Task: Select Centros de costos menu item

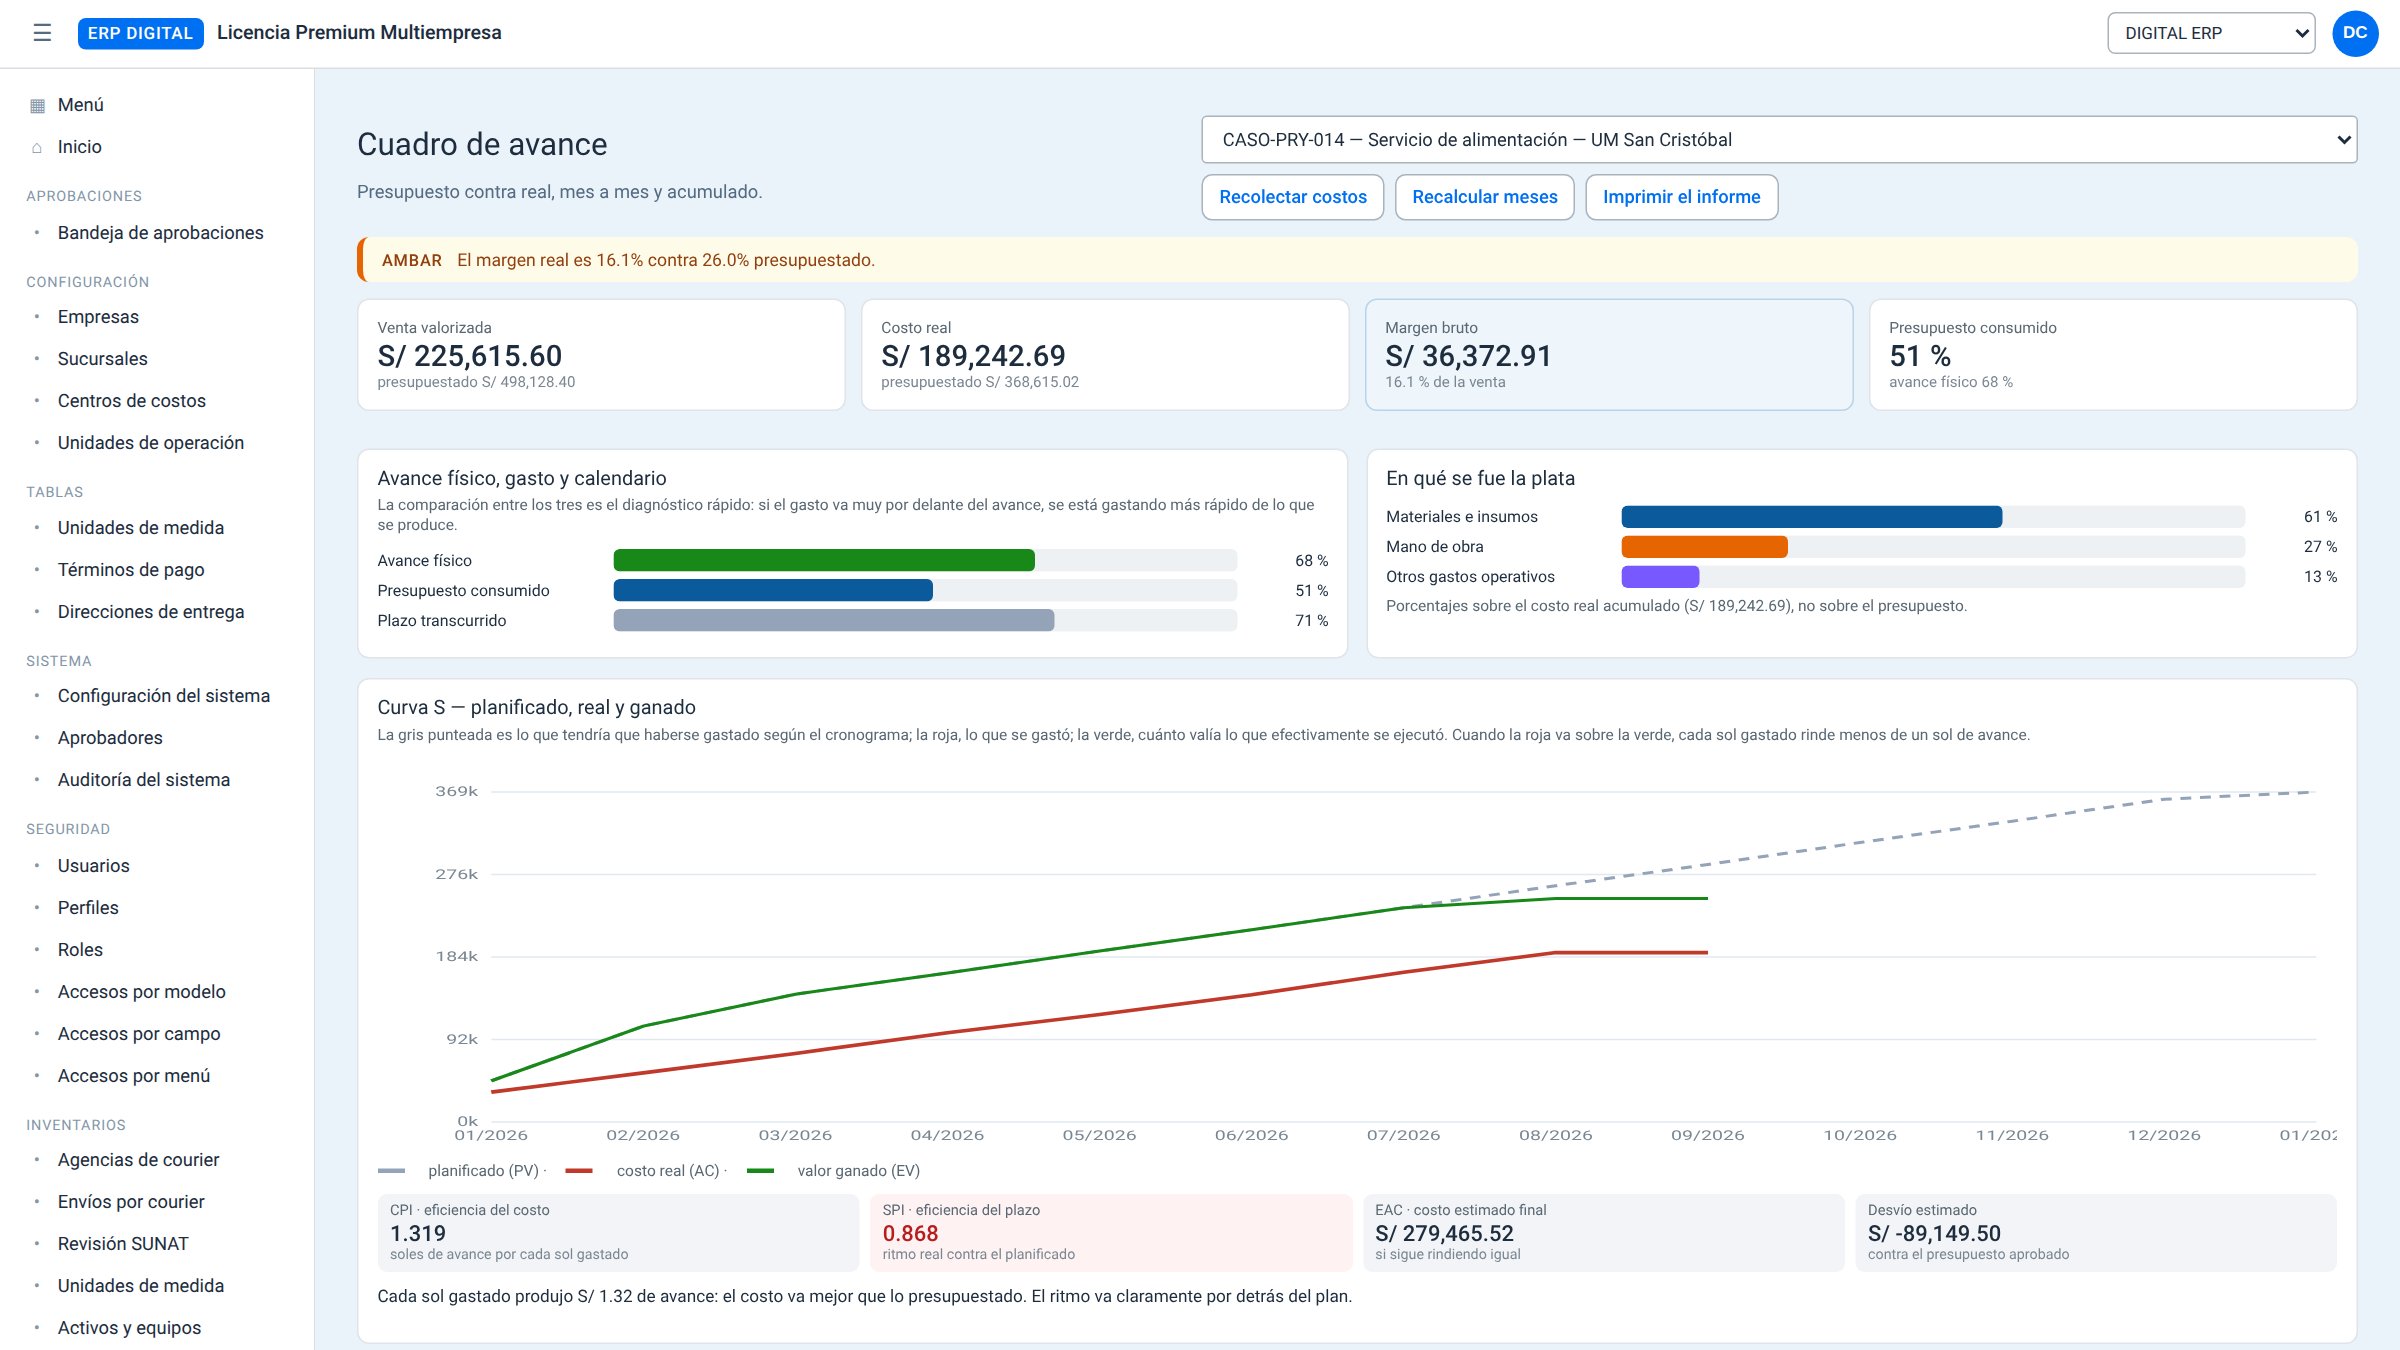Action: pyautogui.click(x=131, y=401)
